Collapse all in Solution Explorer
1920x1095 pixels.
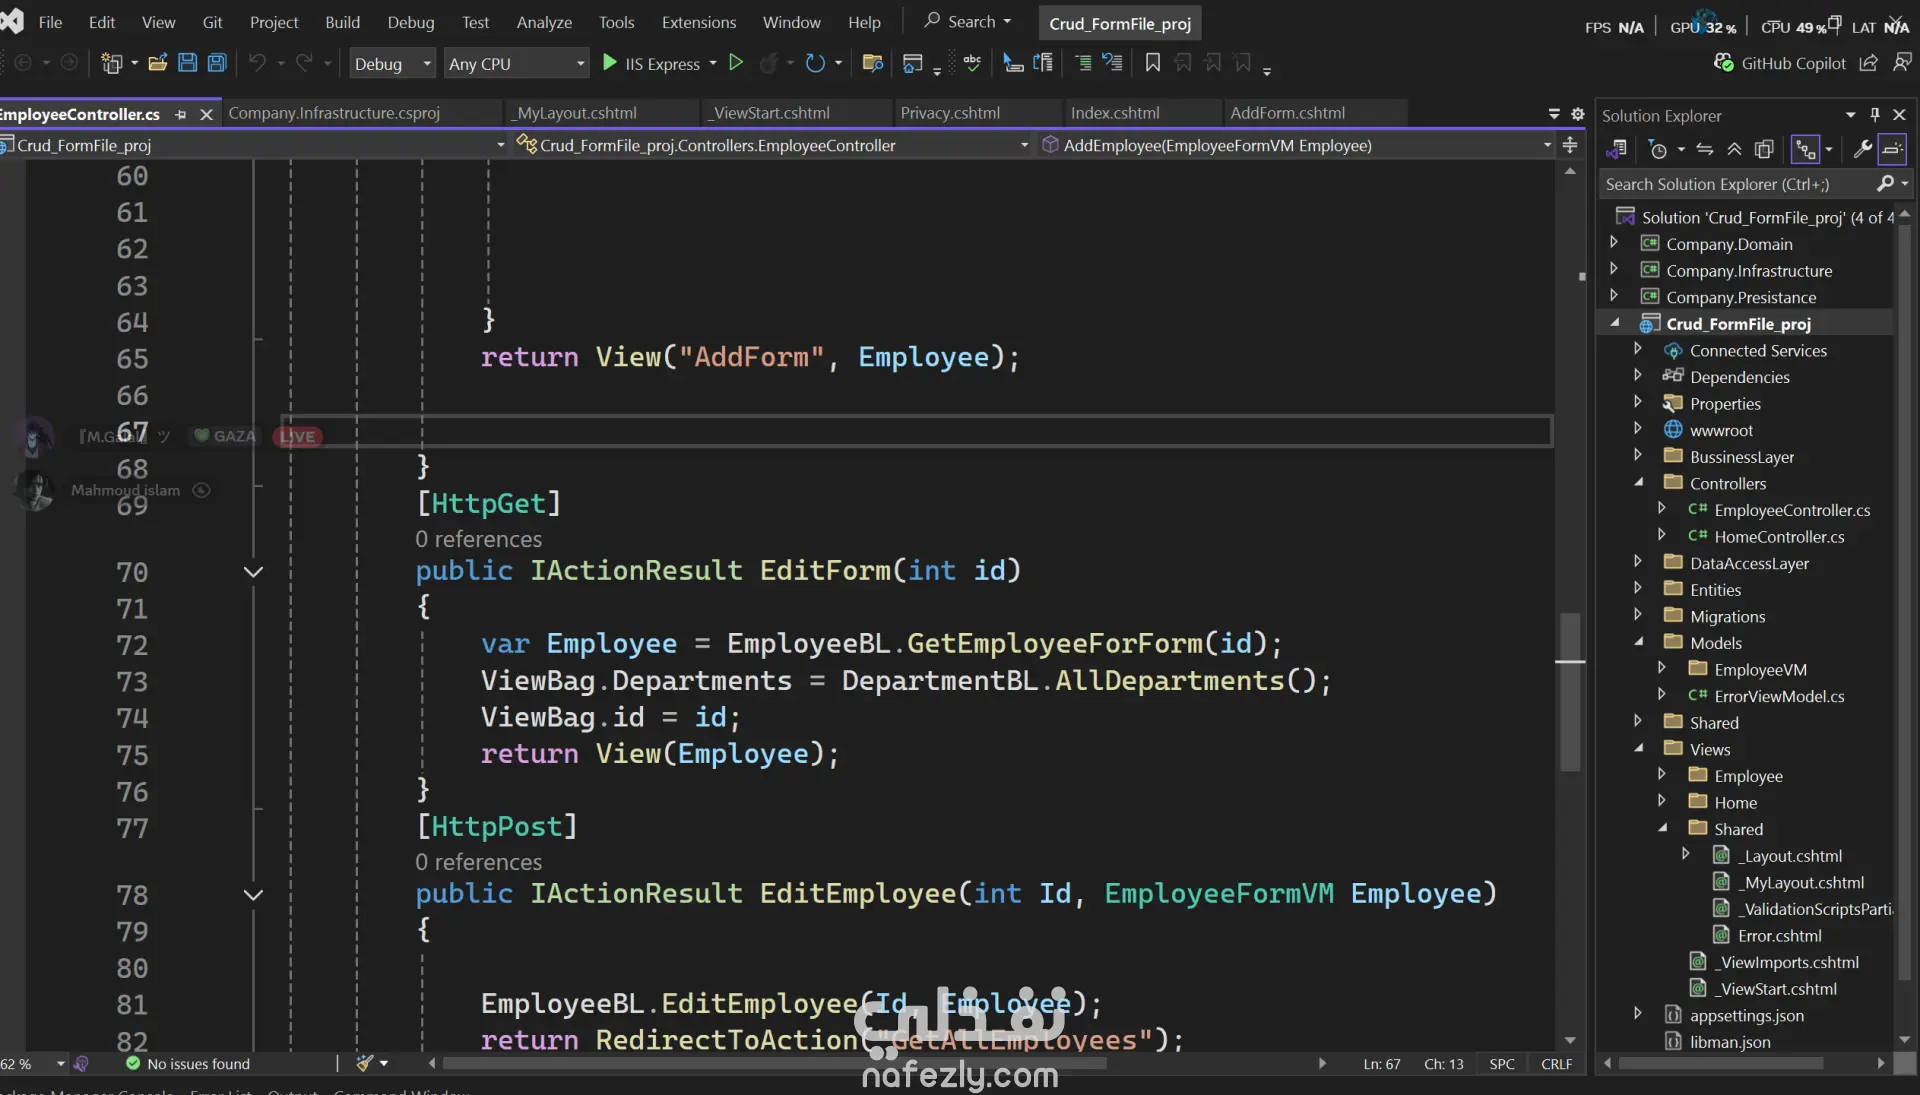pyautogui.click(x=1735, y=150)
